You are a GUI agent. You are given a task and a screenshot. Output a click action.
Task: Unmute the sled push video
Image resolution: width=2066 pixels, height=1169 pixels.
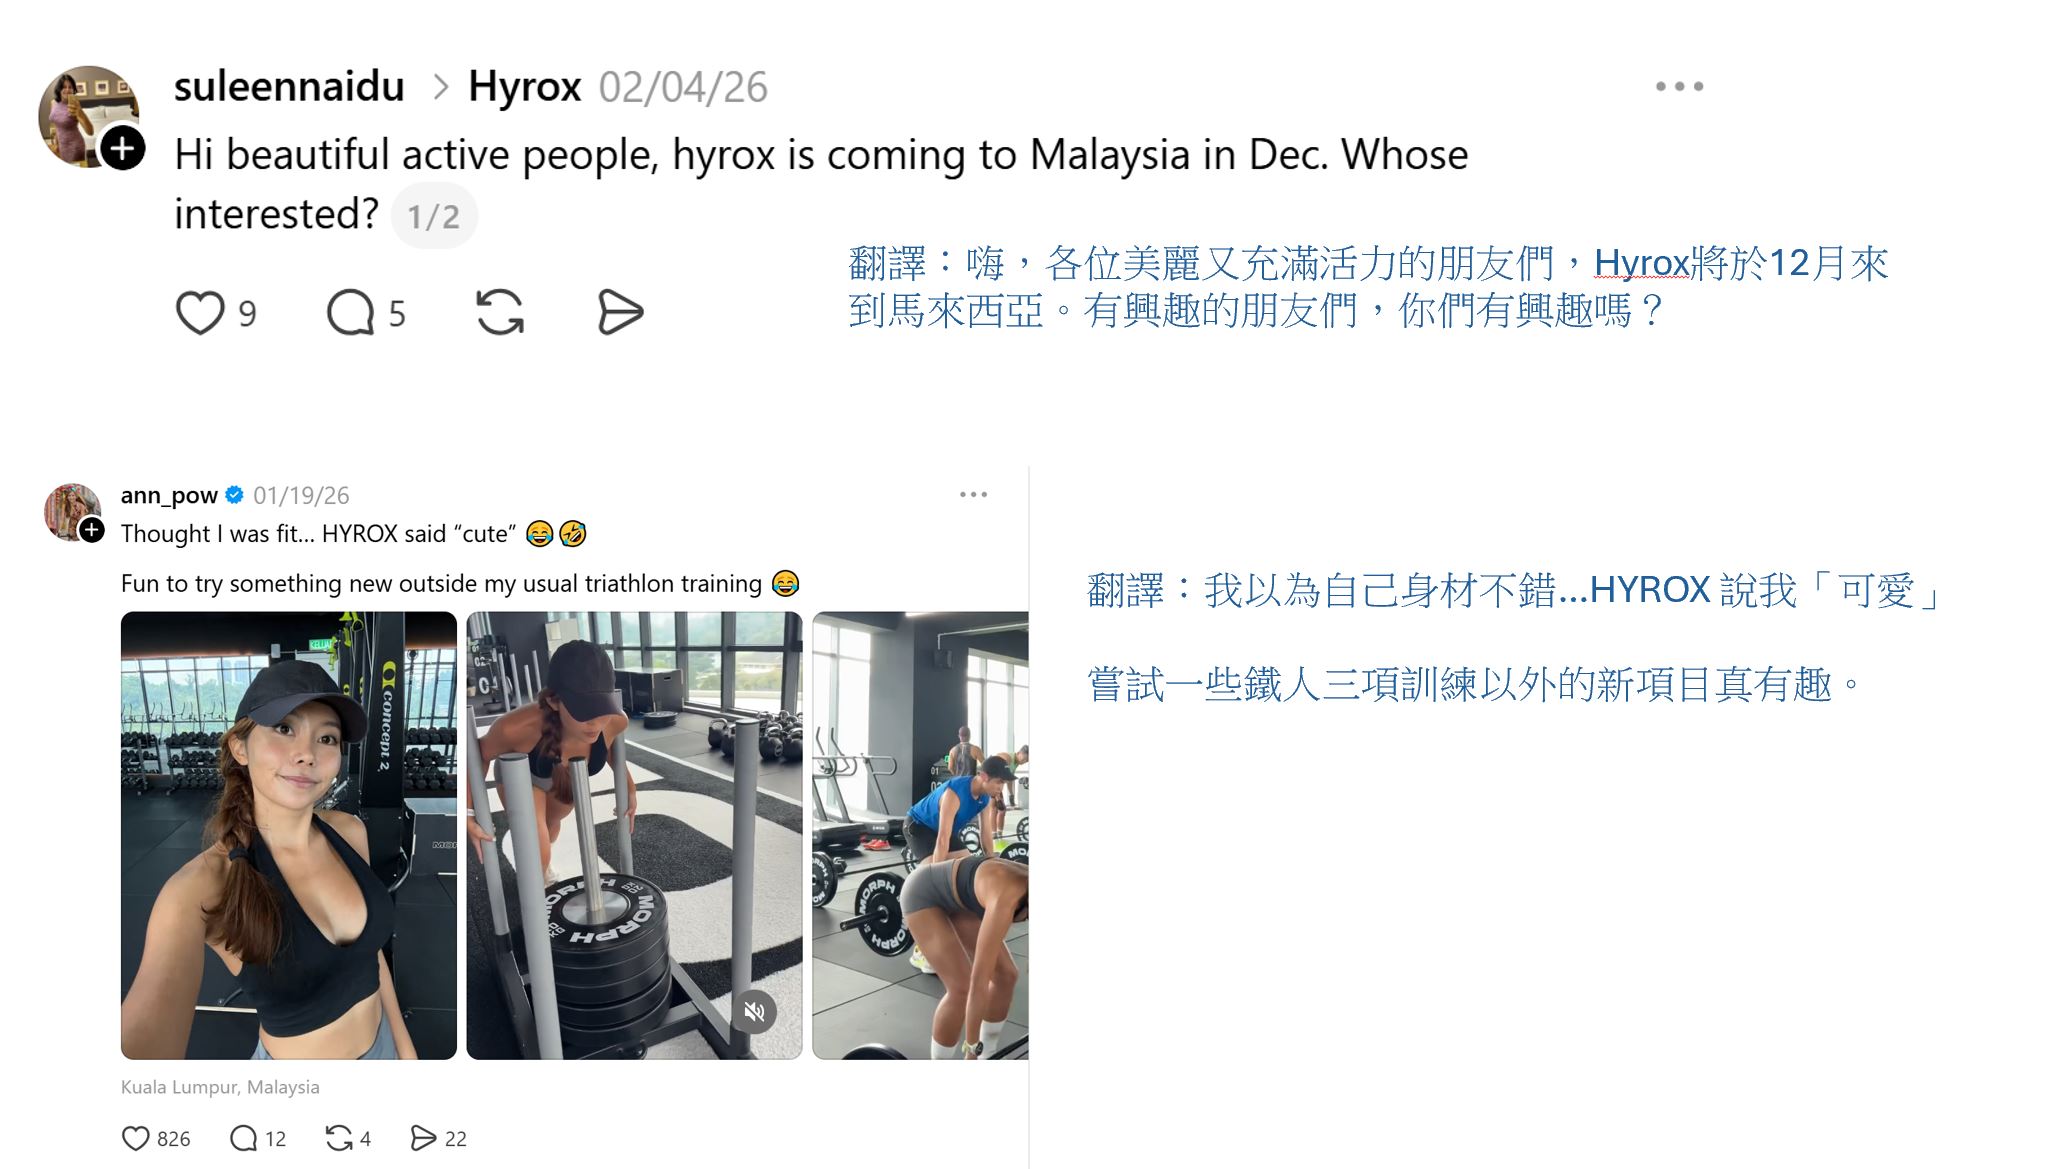(754, 1012)
